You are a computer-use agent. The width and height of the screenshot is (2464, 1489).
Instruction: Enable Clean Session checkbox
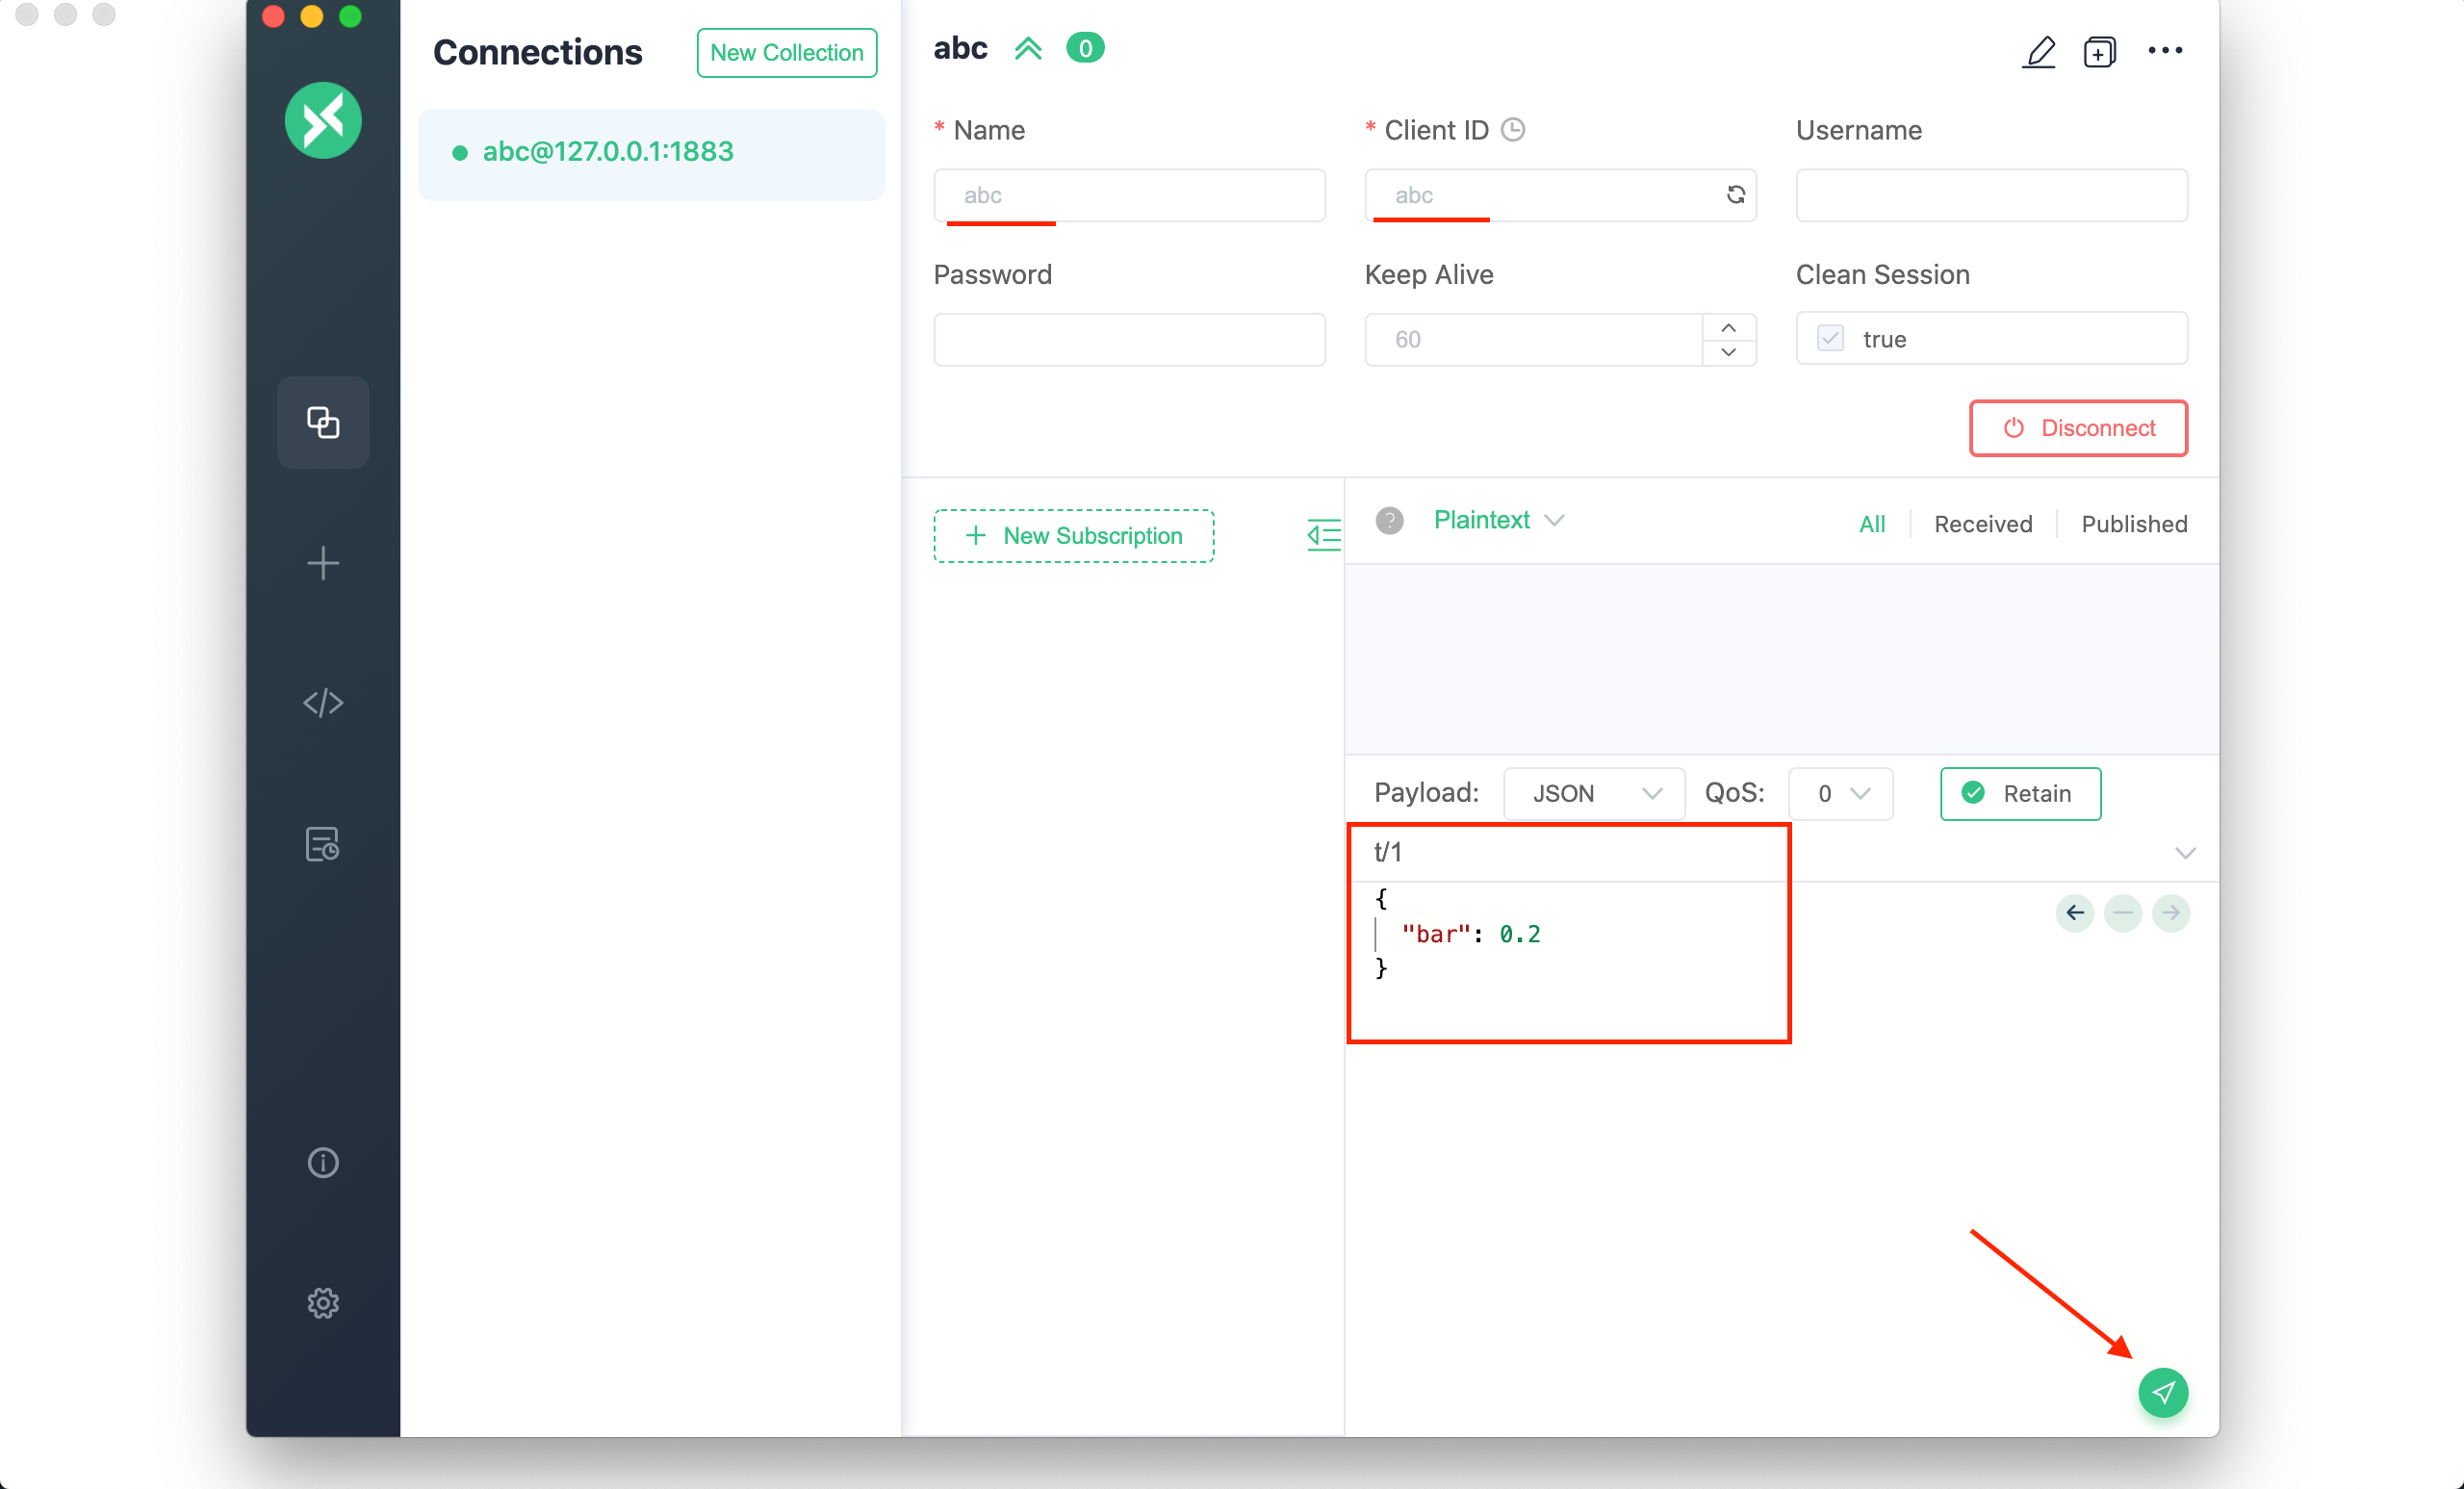(x=1831, y=338)
